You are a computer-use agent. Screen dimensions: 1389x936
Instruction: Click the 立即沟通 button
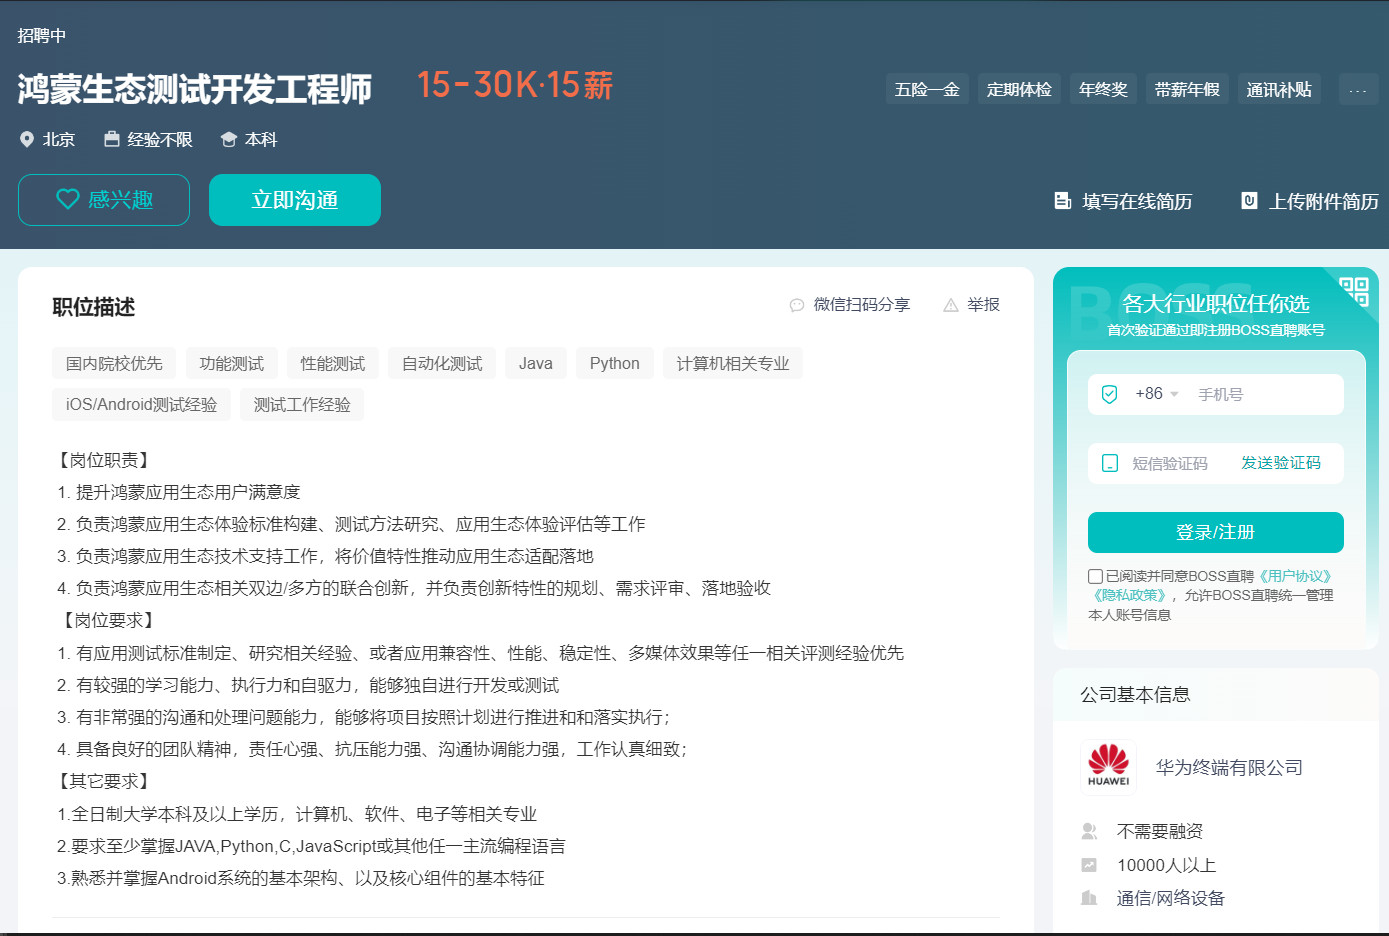pyautogui.click(x=295, y=200)
